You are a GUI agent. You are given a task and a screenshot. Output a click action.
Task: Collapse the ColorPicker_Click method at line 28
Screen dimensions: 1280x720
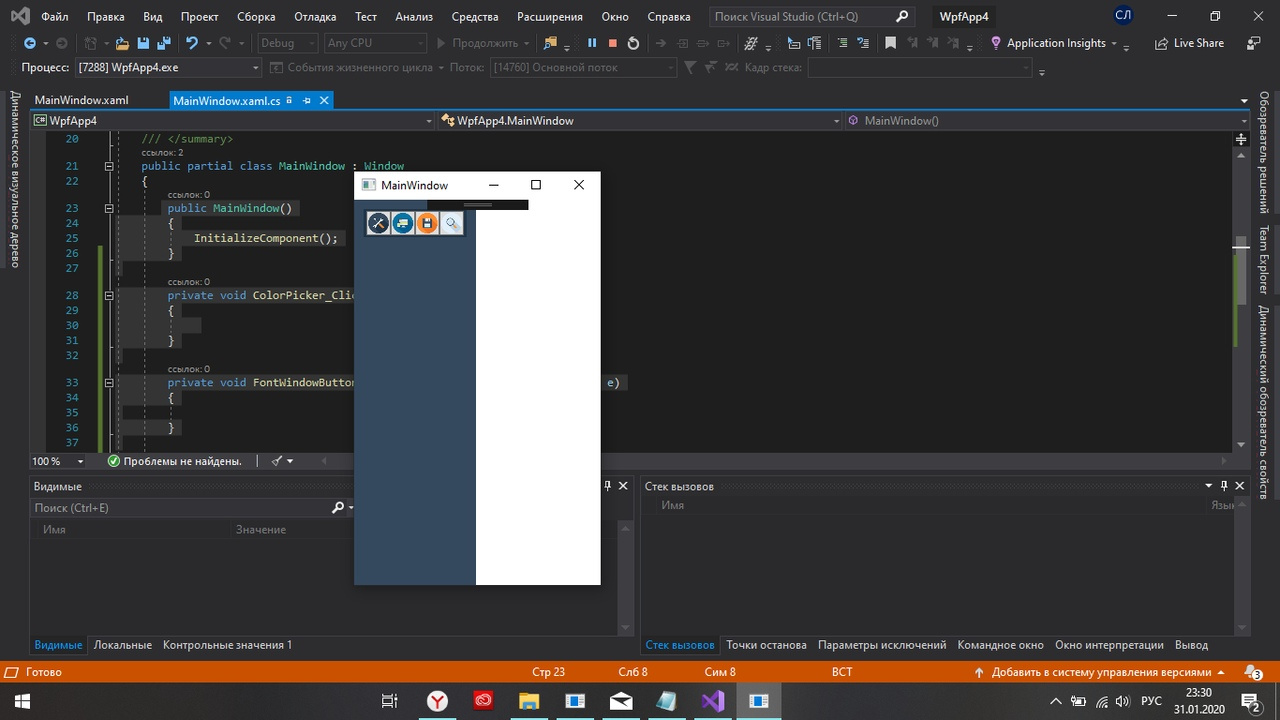pos(109,296)
